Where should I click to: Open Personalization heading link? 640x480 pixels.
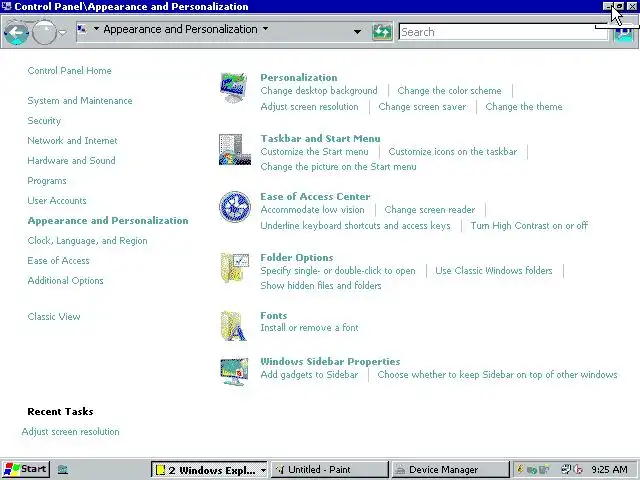click(x=299, y=77)
